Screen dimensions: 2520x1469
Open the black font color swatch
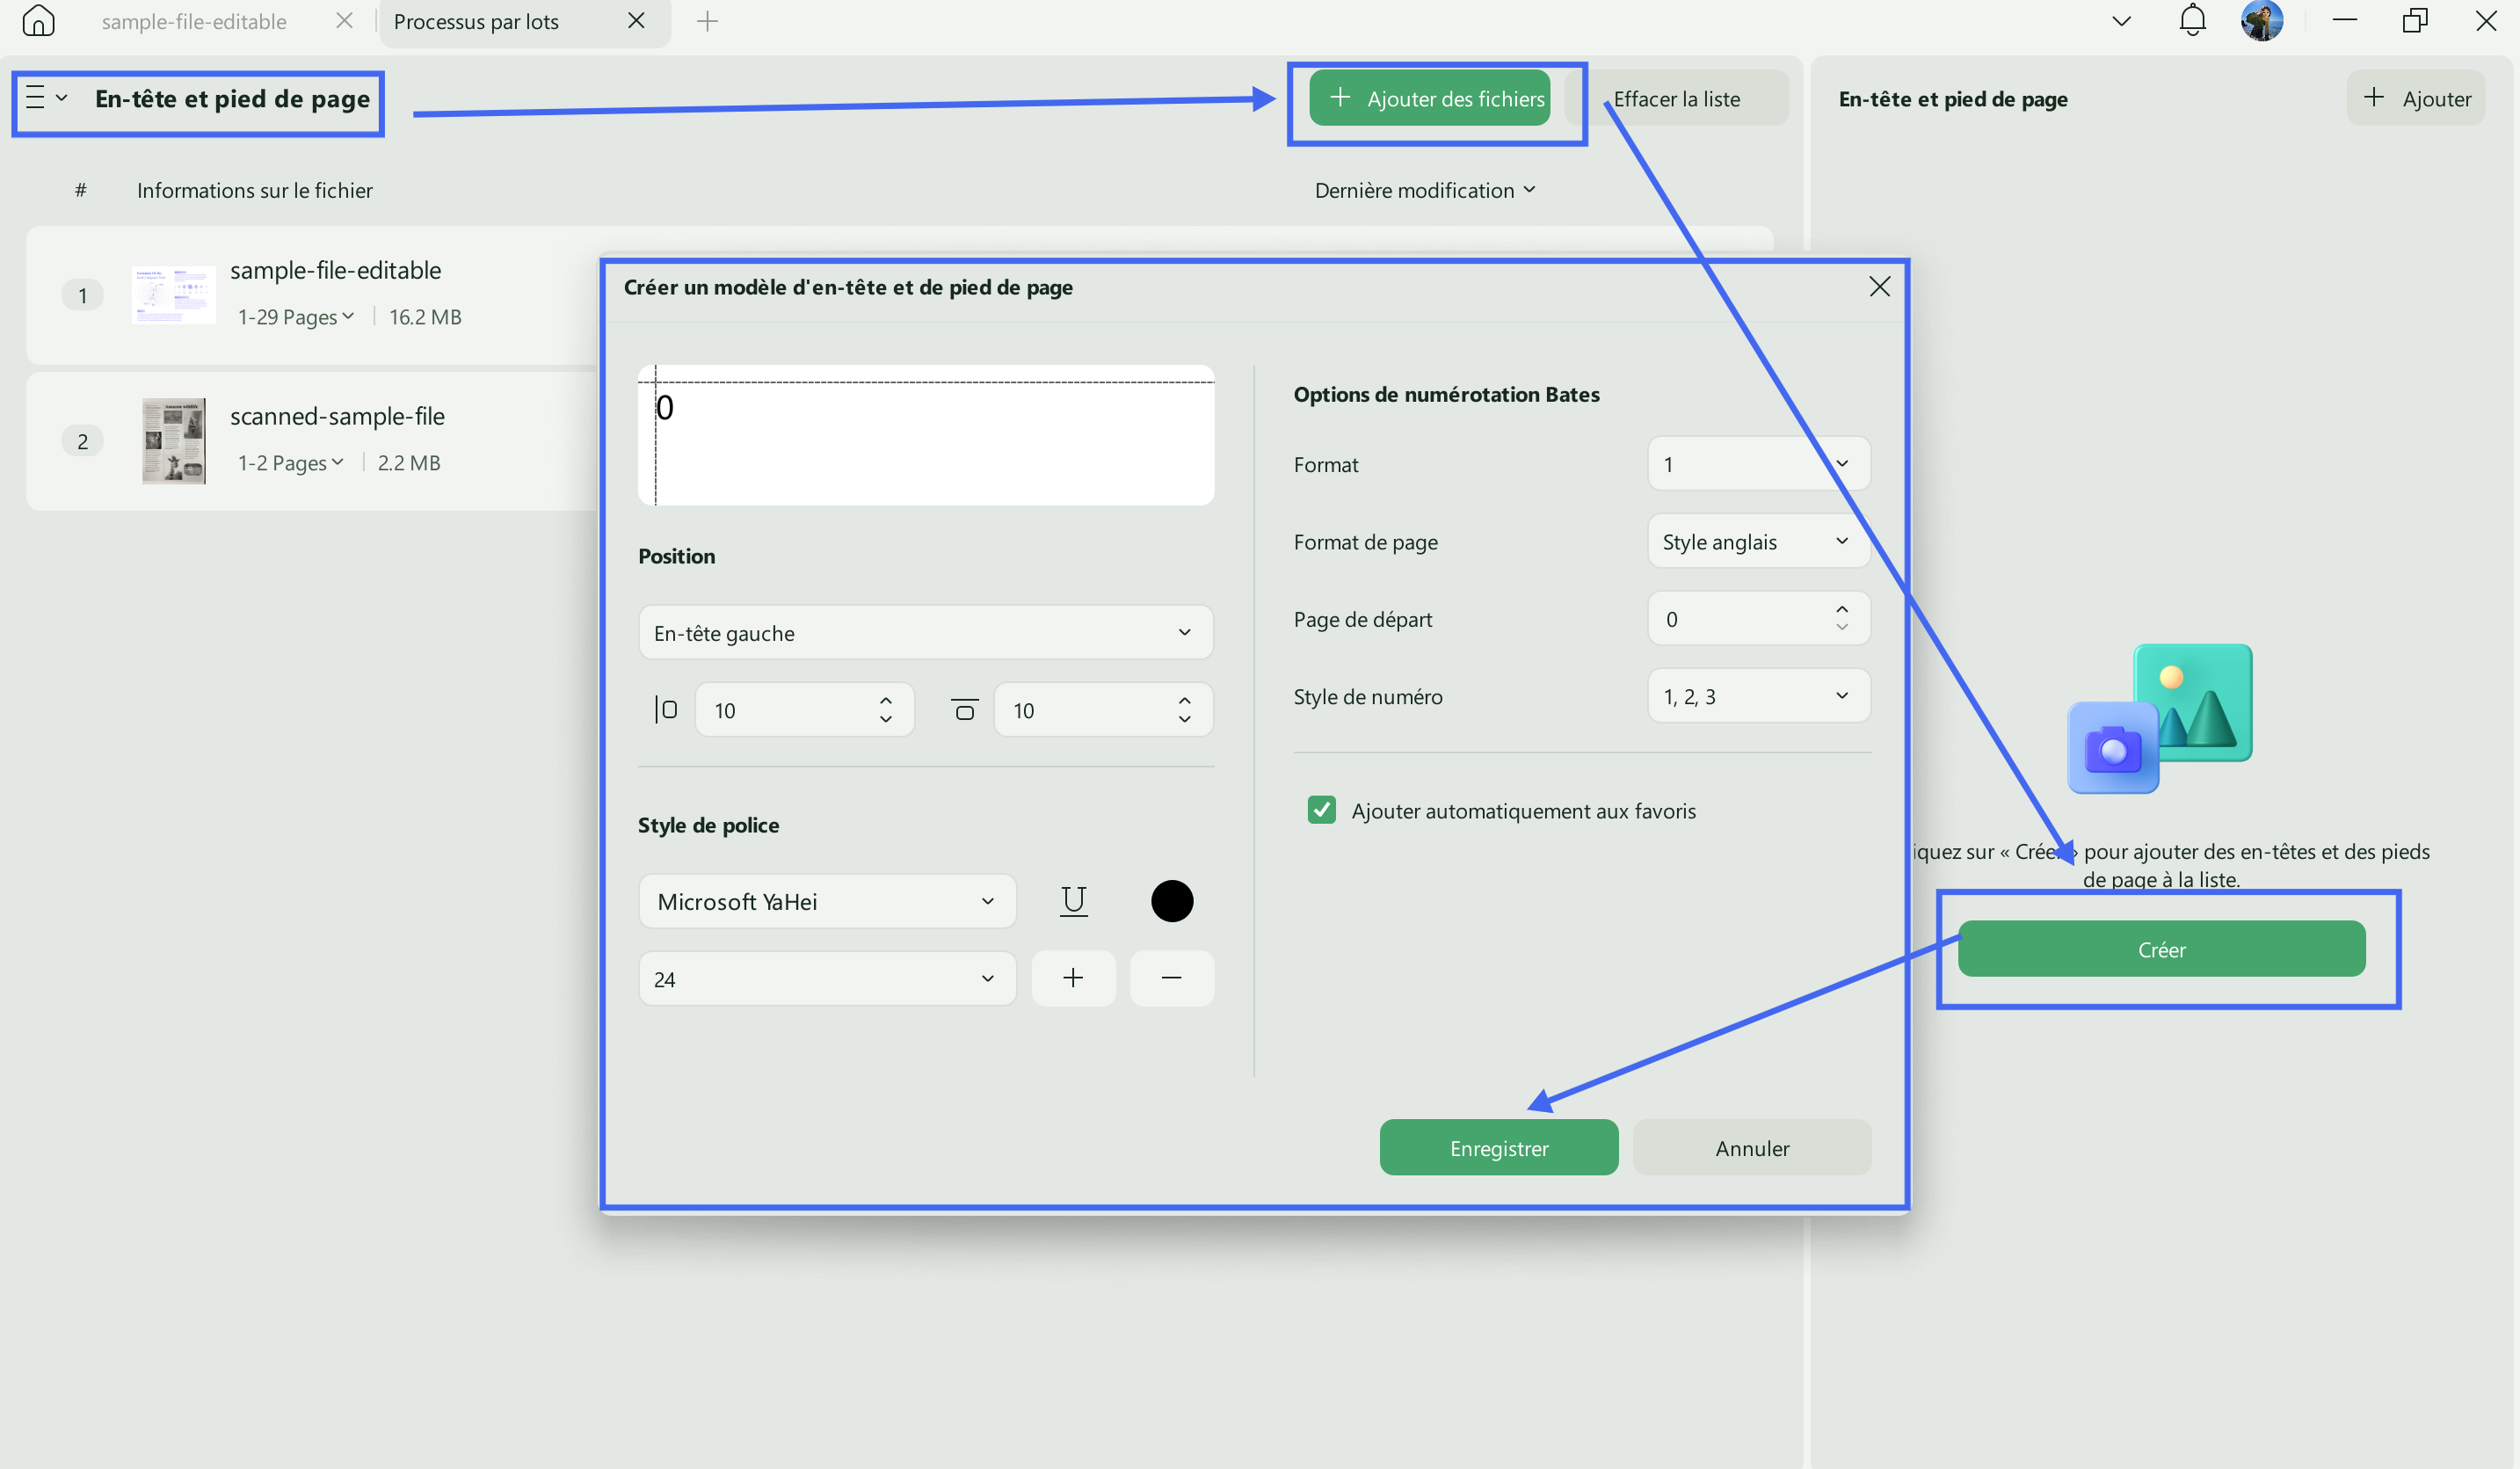(x=1172, y=901)
